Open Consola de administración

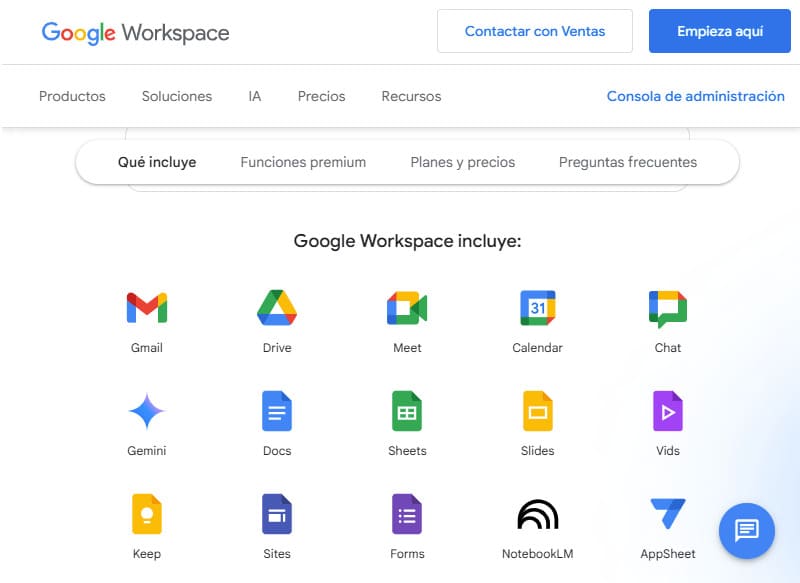696,96
